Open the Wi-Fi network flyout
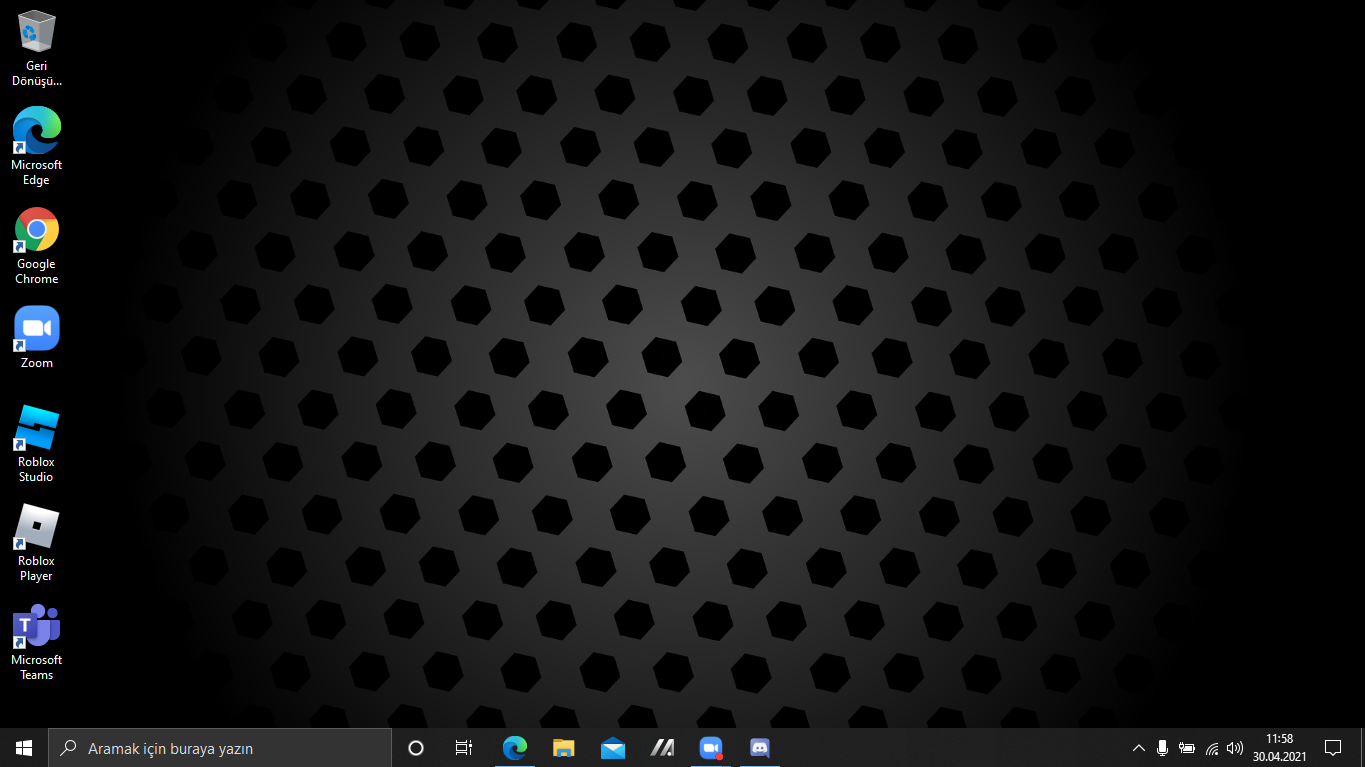This screenshot has height=767, width=1365. (x=1212, y=748)
